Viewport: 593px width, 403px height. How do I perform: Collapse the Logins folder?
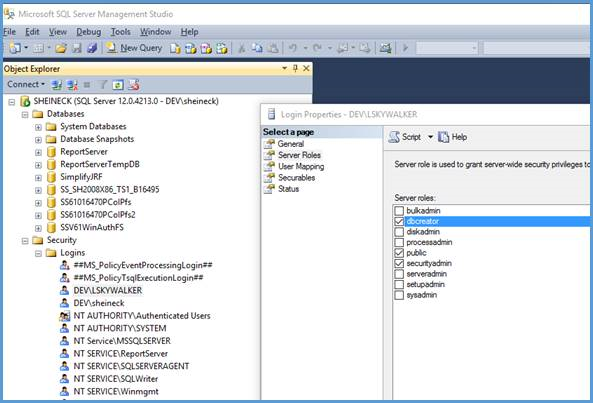38,253
